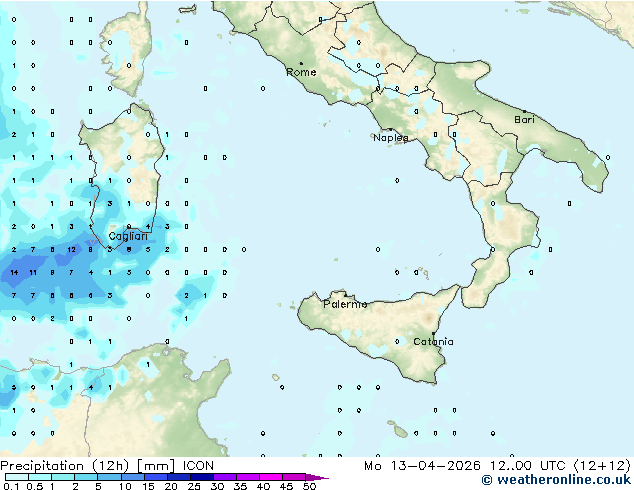Click the Rome city marker dot
The height and width of the screenshot is (490, 634).
tap(301, 63)
